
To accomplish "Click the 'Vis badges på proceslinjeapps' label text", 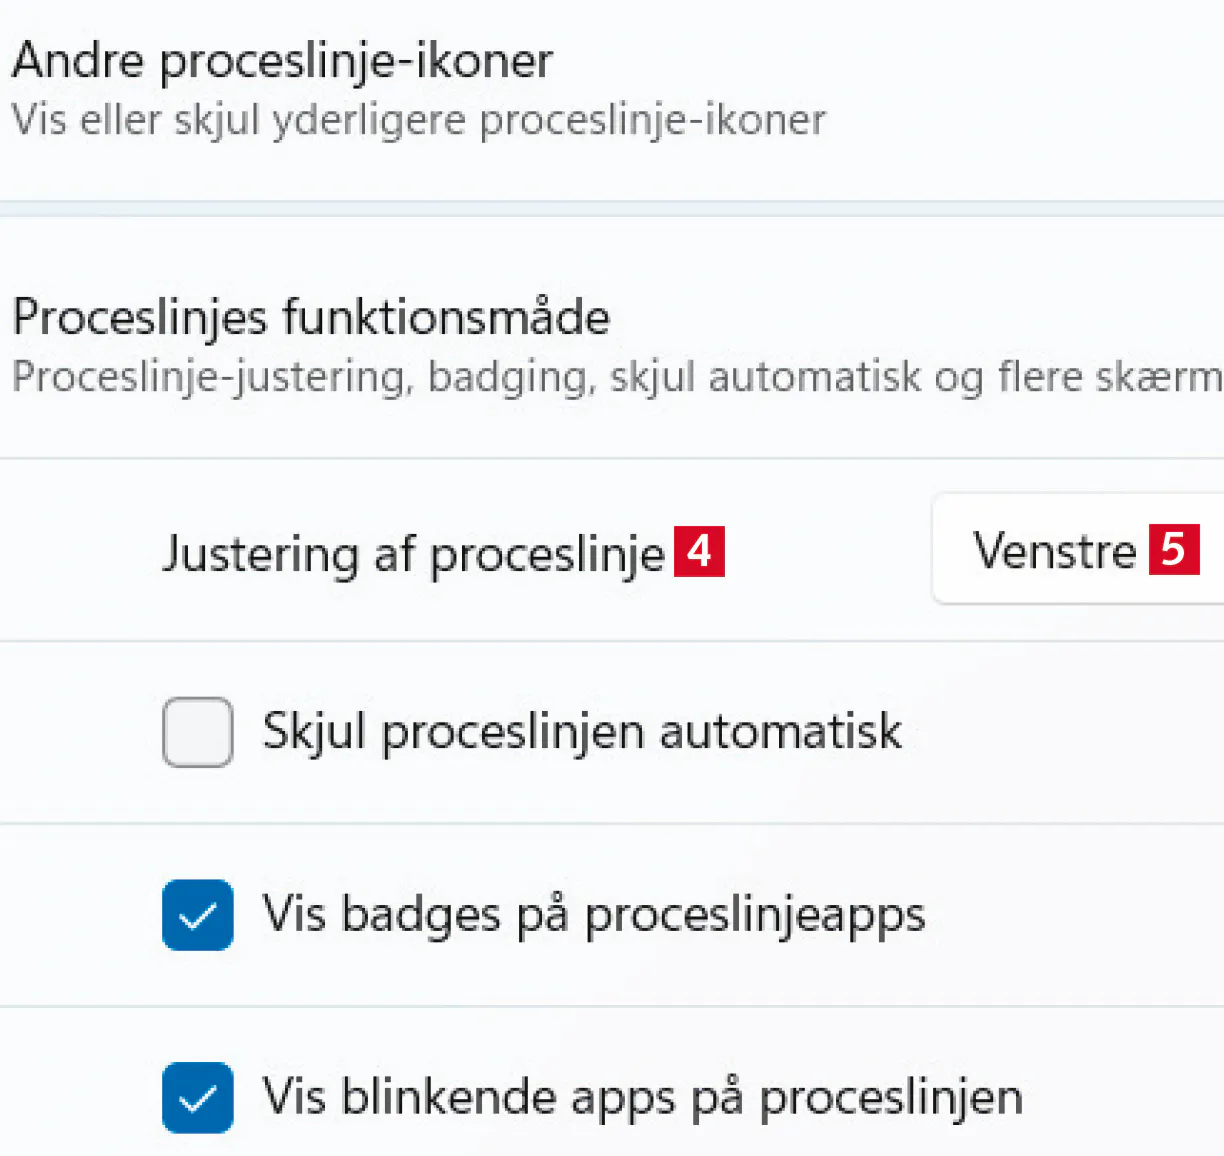I will pyautogui.click(x=594, y=915).
